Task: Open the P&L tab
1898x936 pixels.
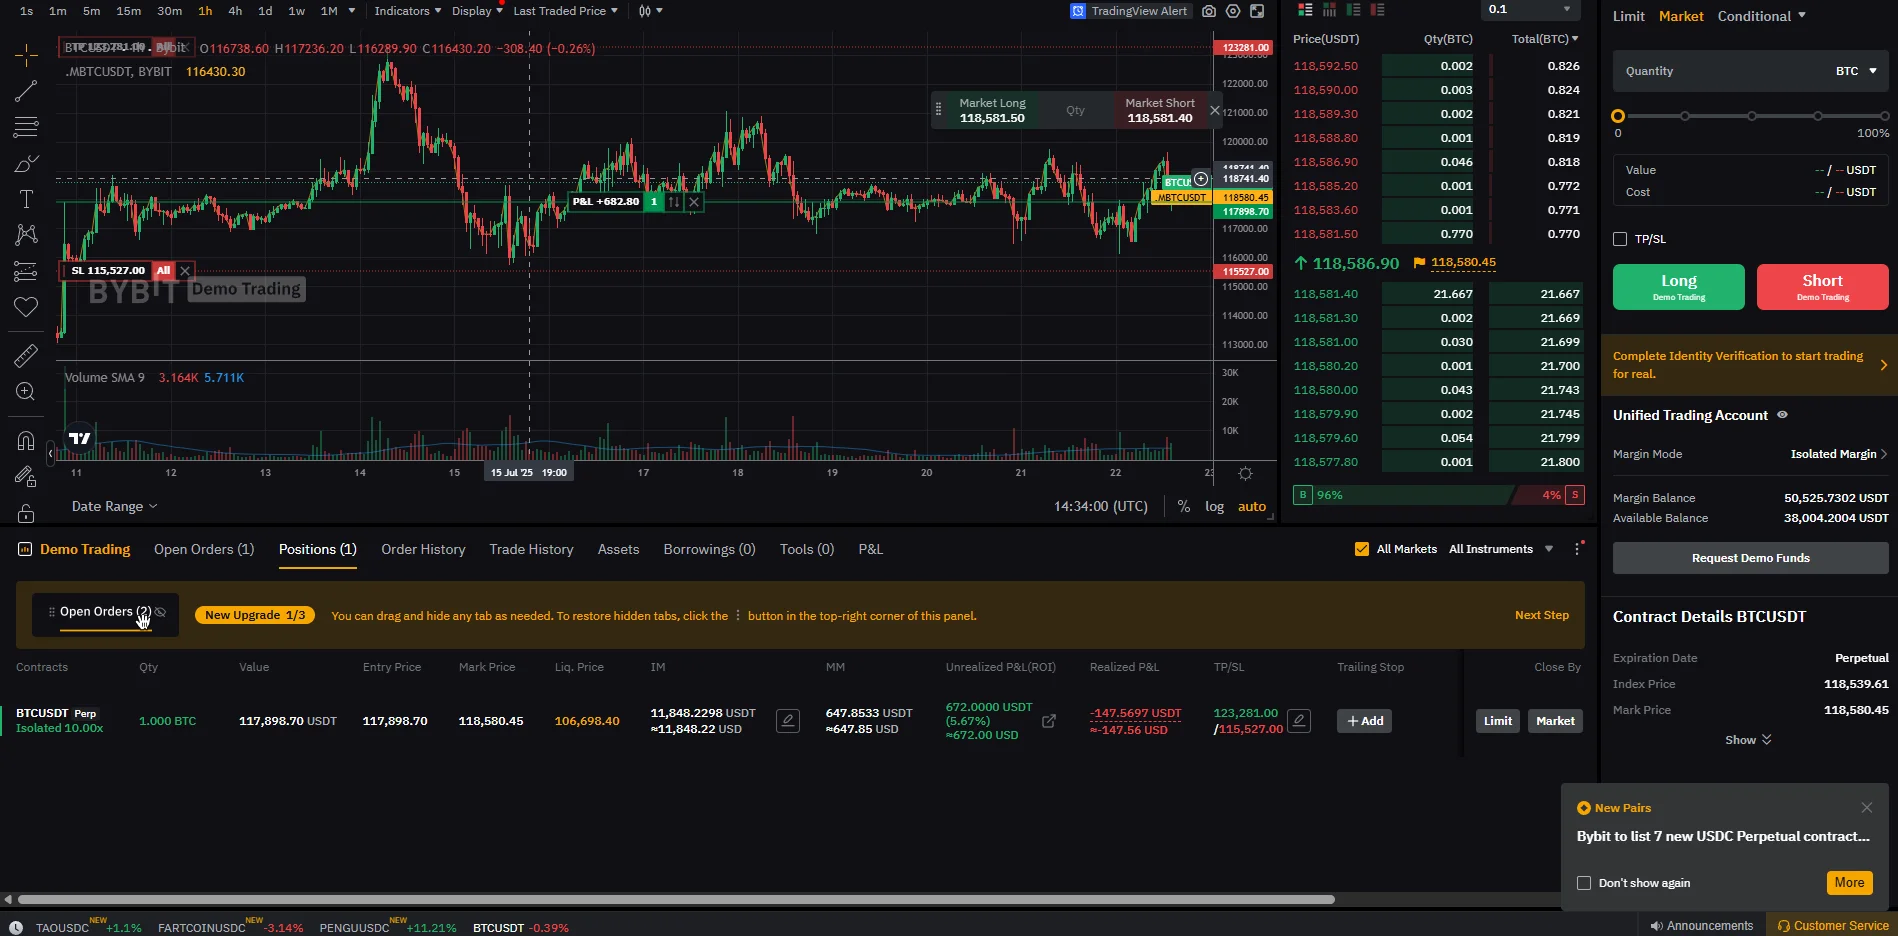Action: point(870,549)
